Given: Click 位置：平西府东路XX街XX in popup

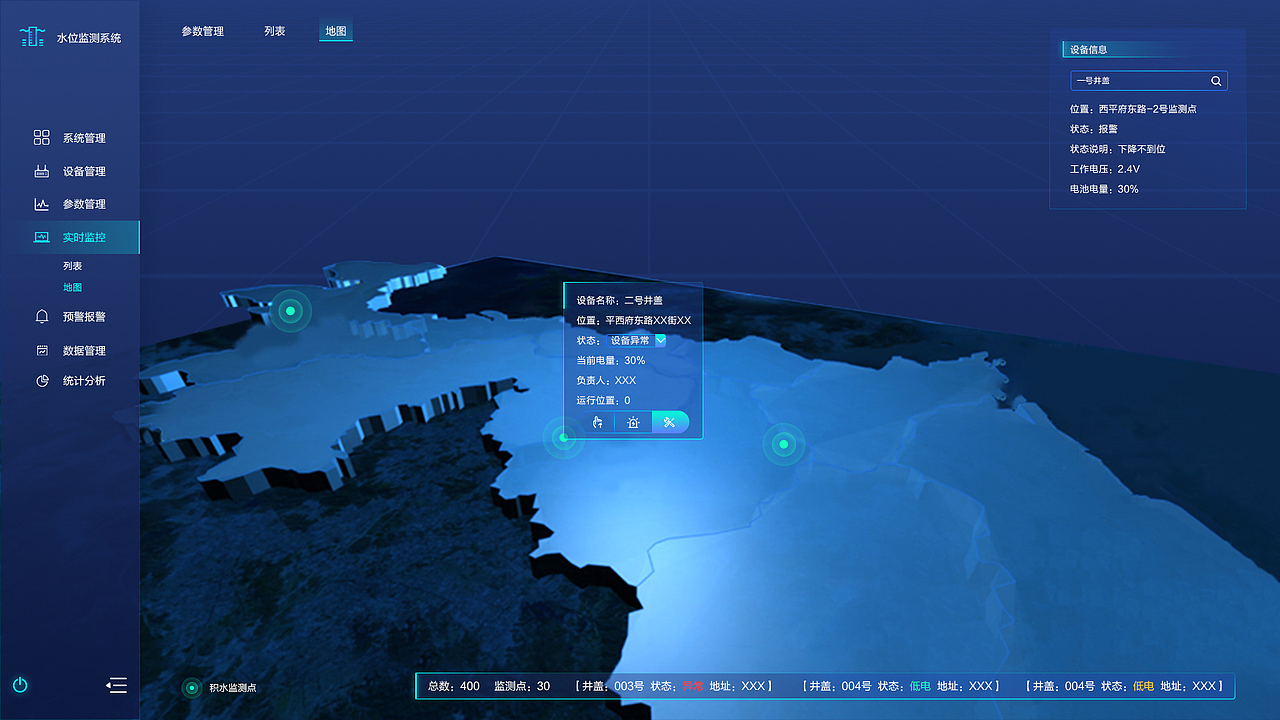Looking at the screenshot, I should (x=634, y=320).
